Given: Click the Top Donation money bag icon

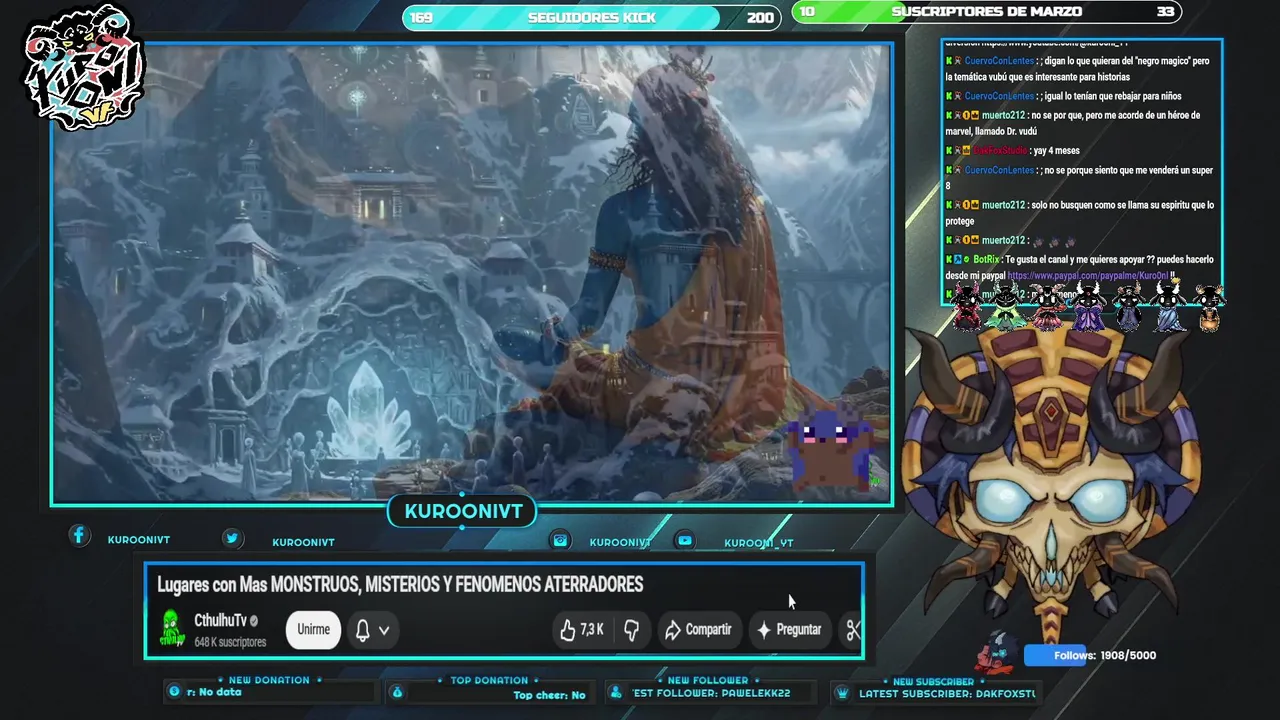Looking at the screenshot, I should (x=397, y=692).
